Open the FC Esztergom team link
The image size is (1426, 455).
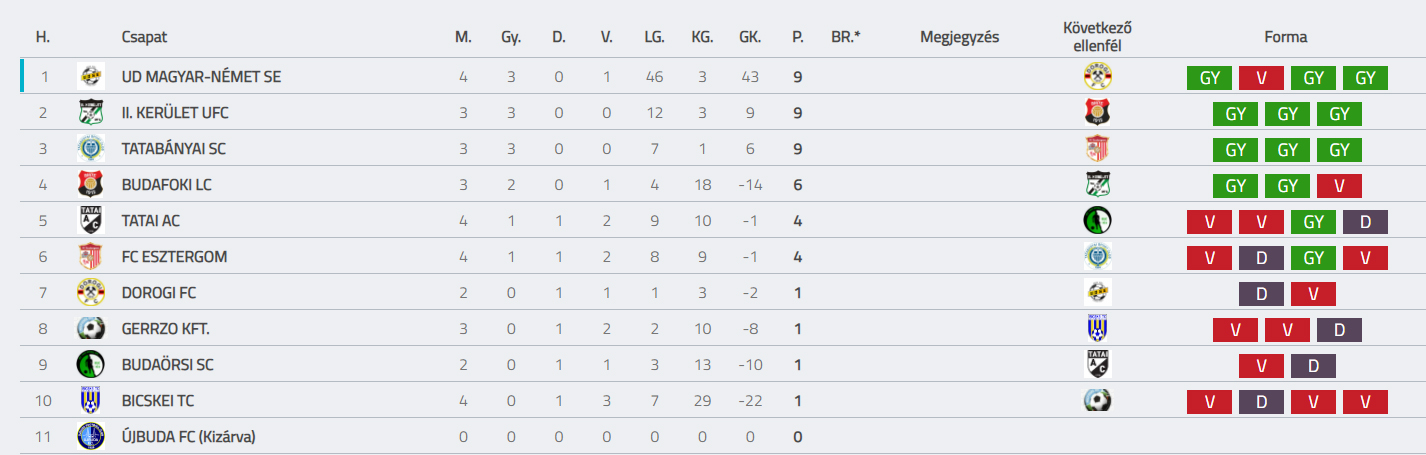(x=174, y=257)
